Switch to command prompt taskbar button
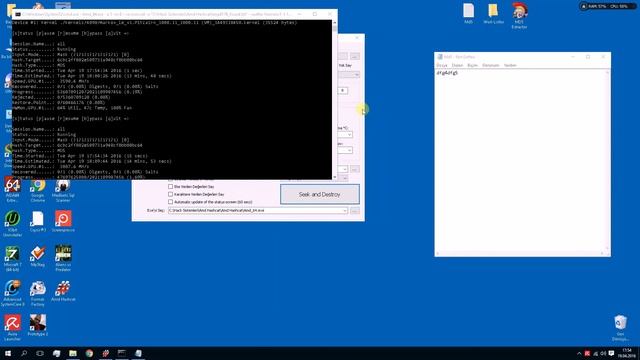 point(122,353)
